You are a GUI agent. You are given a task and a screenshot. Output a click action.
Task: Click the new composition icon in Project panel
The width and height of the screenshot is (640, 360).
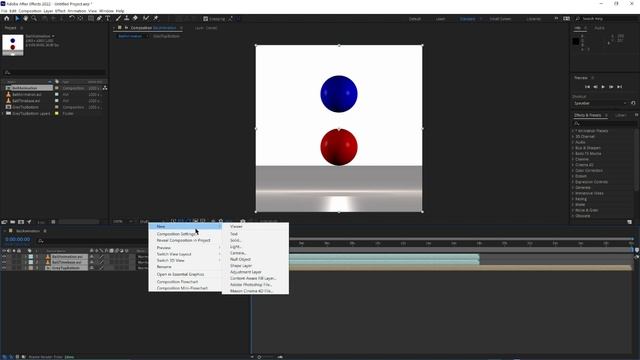click(21, 222)
